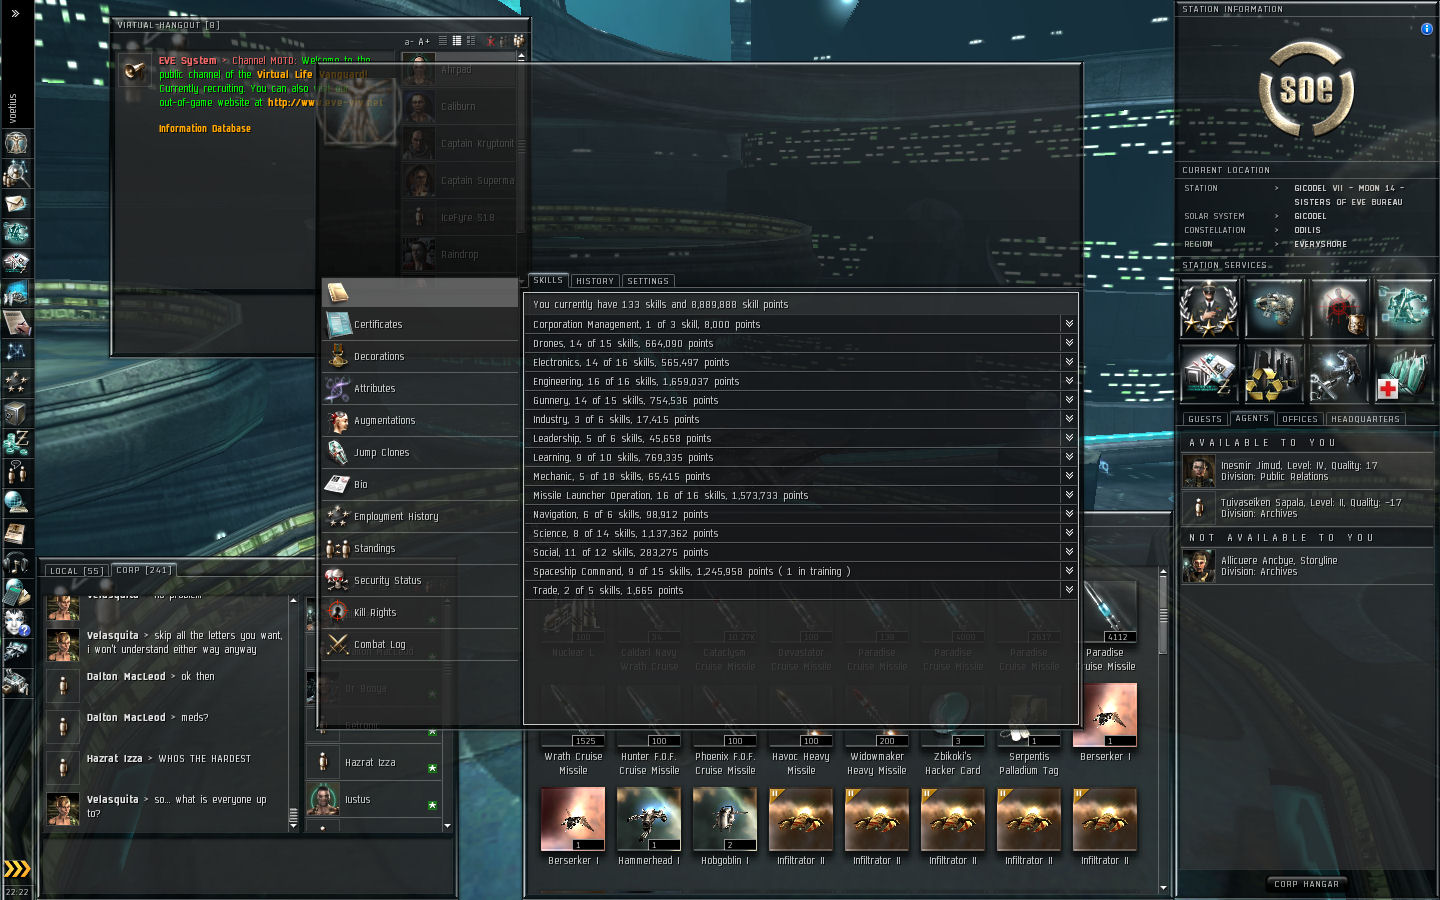Expand the Gunnery skill group
This screenshot has width=1440, height=900.
point(1069,400)
